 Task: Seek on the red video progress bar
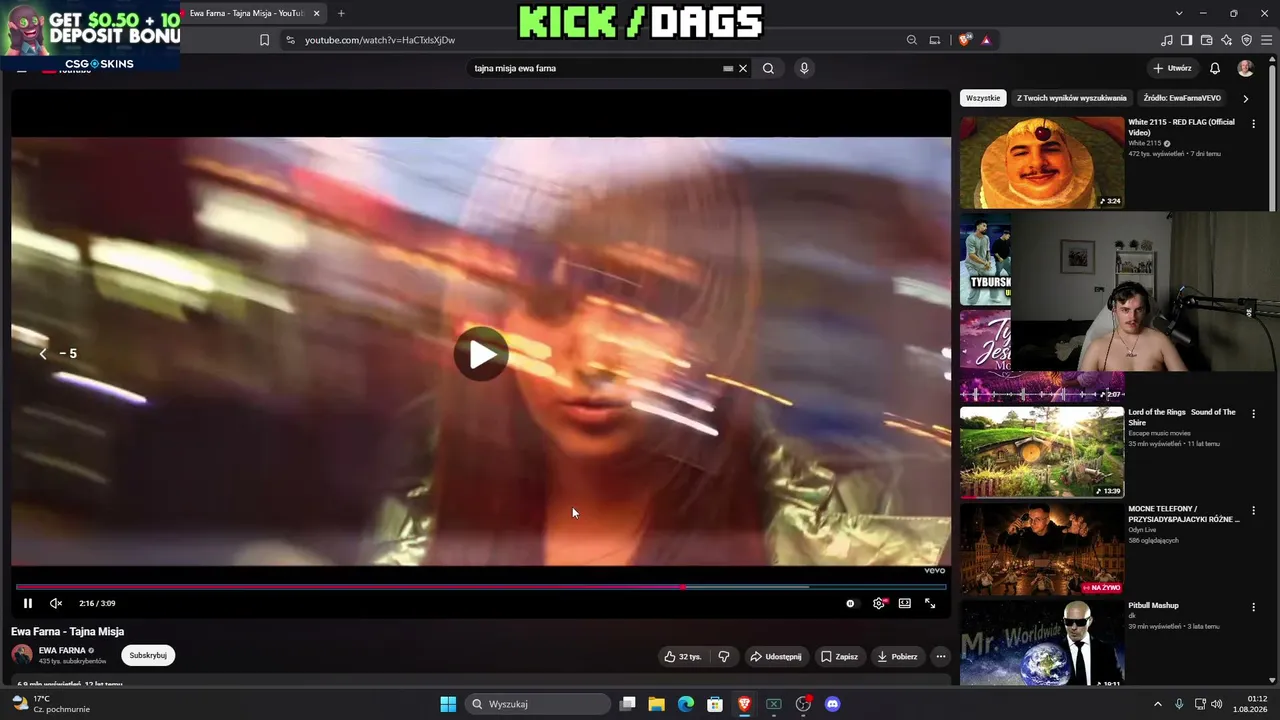(x=481, y=587)
